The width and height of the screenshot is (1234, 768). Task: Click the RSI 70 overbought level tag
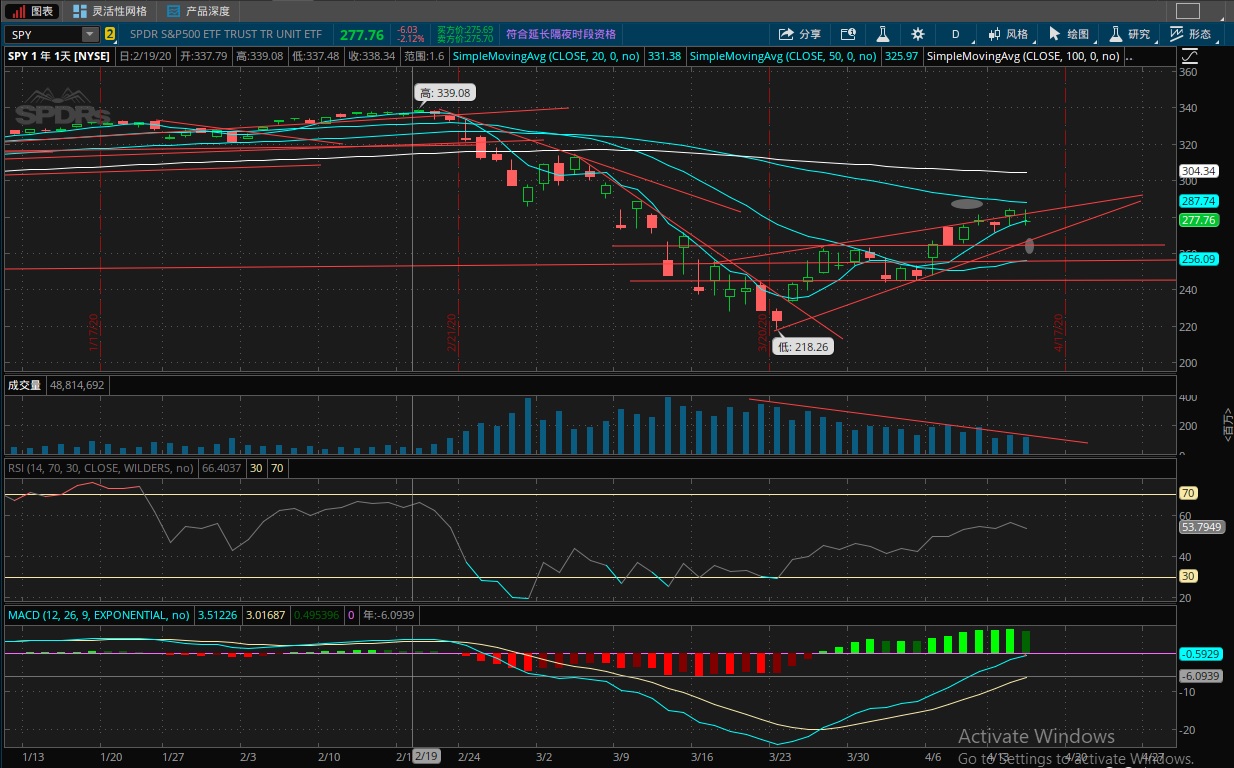click(x=1190, y=493)
